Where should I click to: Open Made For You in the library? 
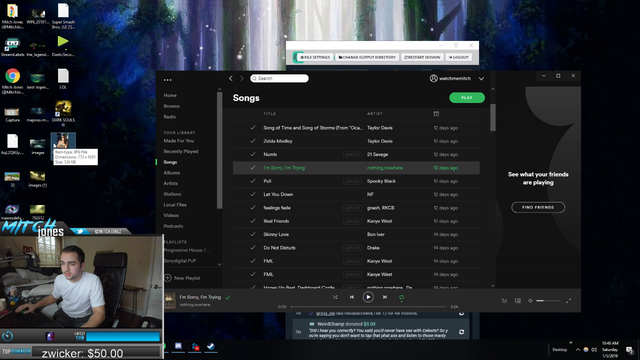(179, 141)
